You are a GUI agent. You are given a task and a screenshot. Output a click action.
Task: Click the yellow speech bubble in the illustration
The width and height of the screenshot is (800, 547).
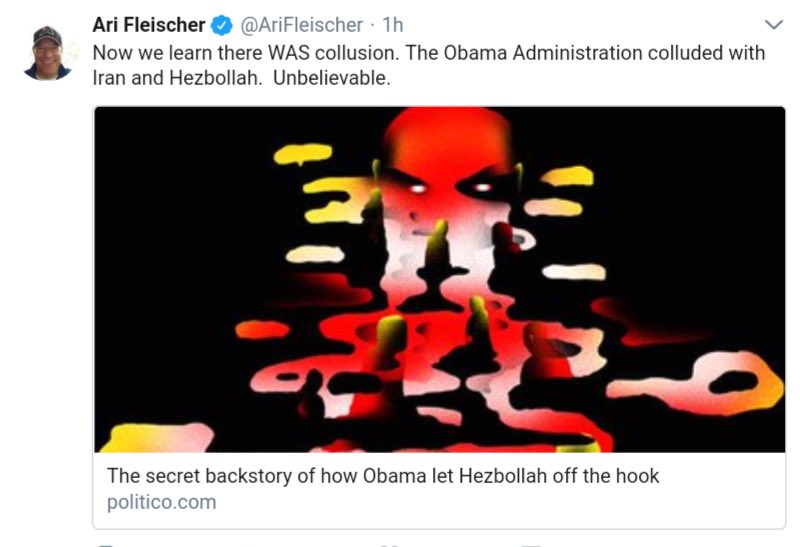point(303,154)
